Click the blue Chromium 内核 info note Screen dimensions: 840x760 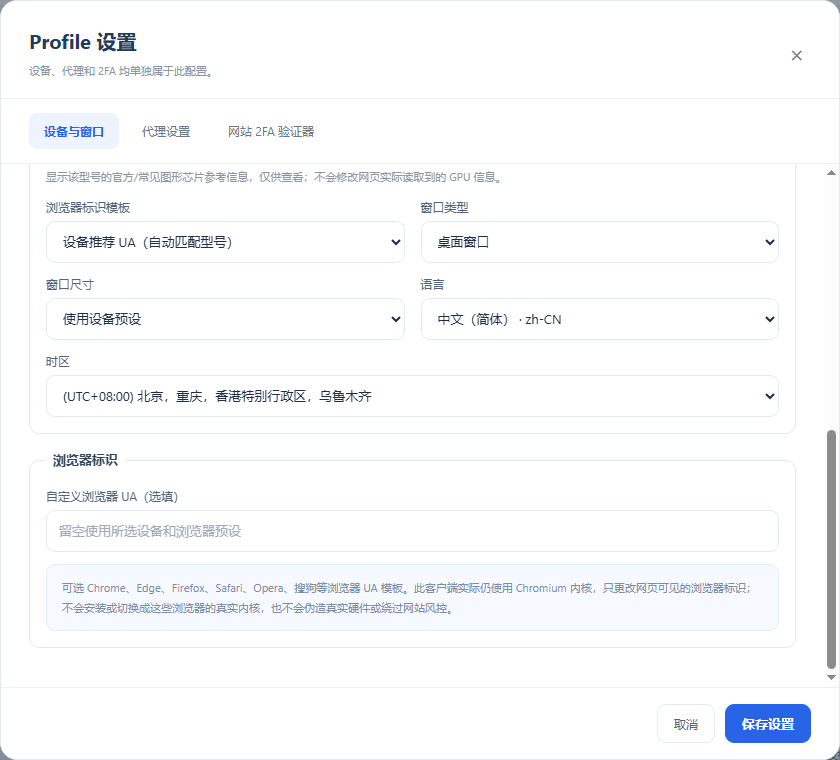[x=412, y=598]
